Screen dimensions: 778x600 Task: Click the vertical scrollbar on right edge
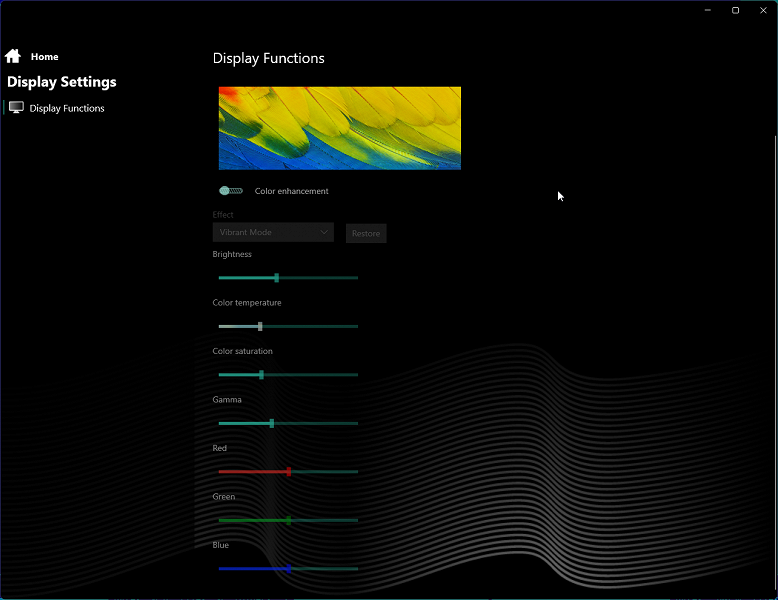775,362
